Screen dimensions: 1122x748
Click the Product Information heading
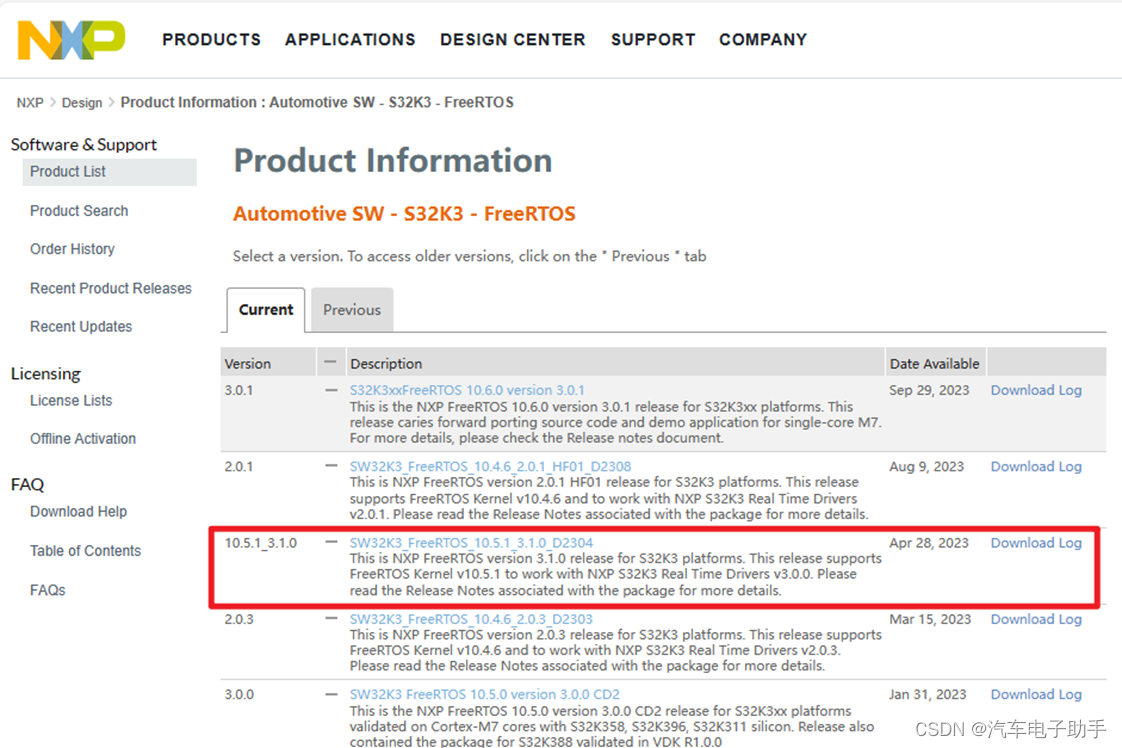[x=393, y=160]
